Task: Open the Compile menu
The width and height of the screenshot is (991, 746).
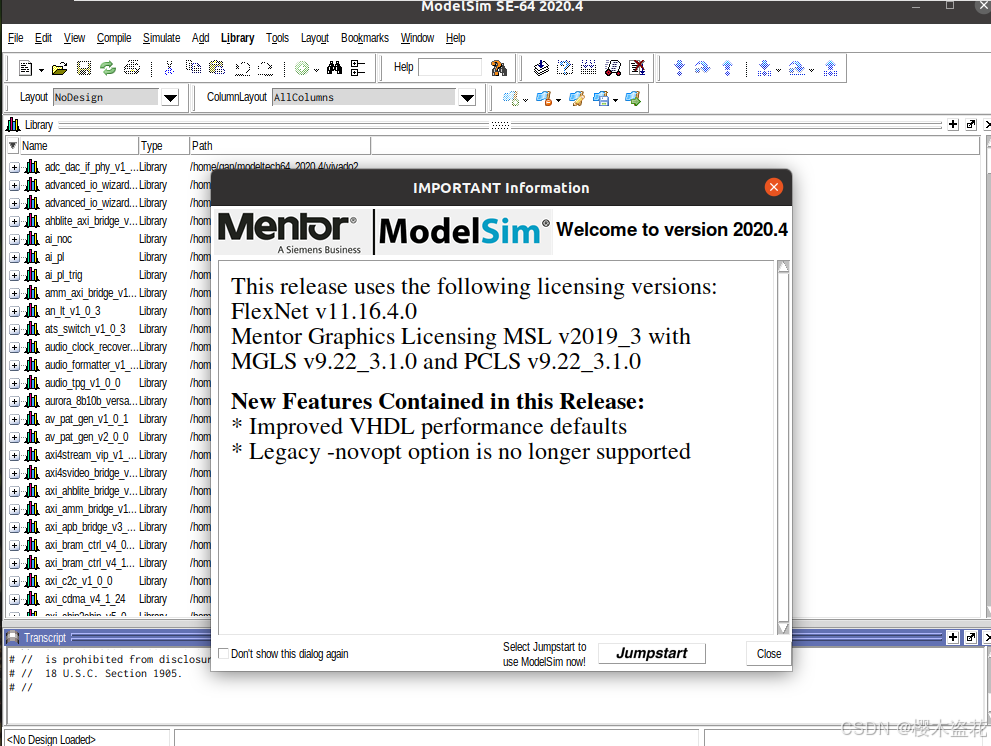Action: [114, 38]
